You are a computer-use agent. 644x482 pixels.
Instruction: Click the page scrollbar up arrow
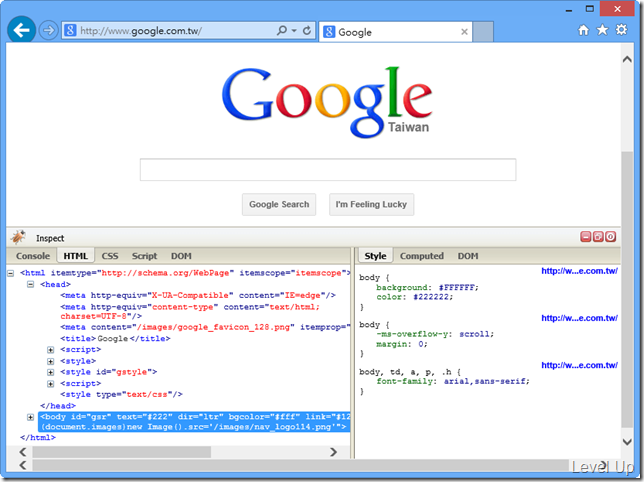pos(627,60)
